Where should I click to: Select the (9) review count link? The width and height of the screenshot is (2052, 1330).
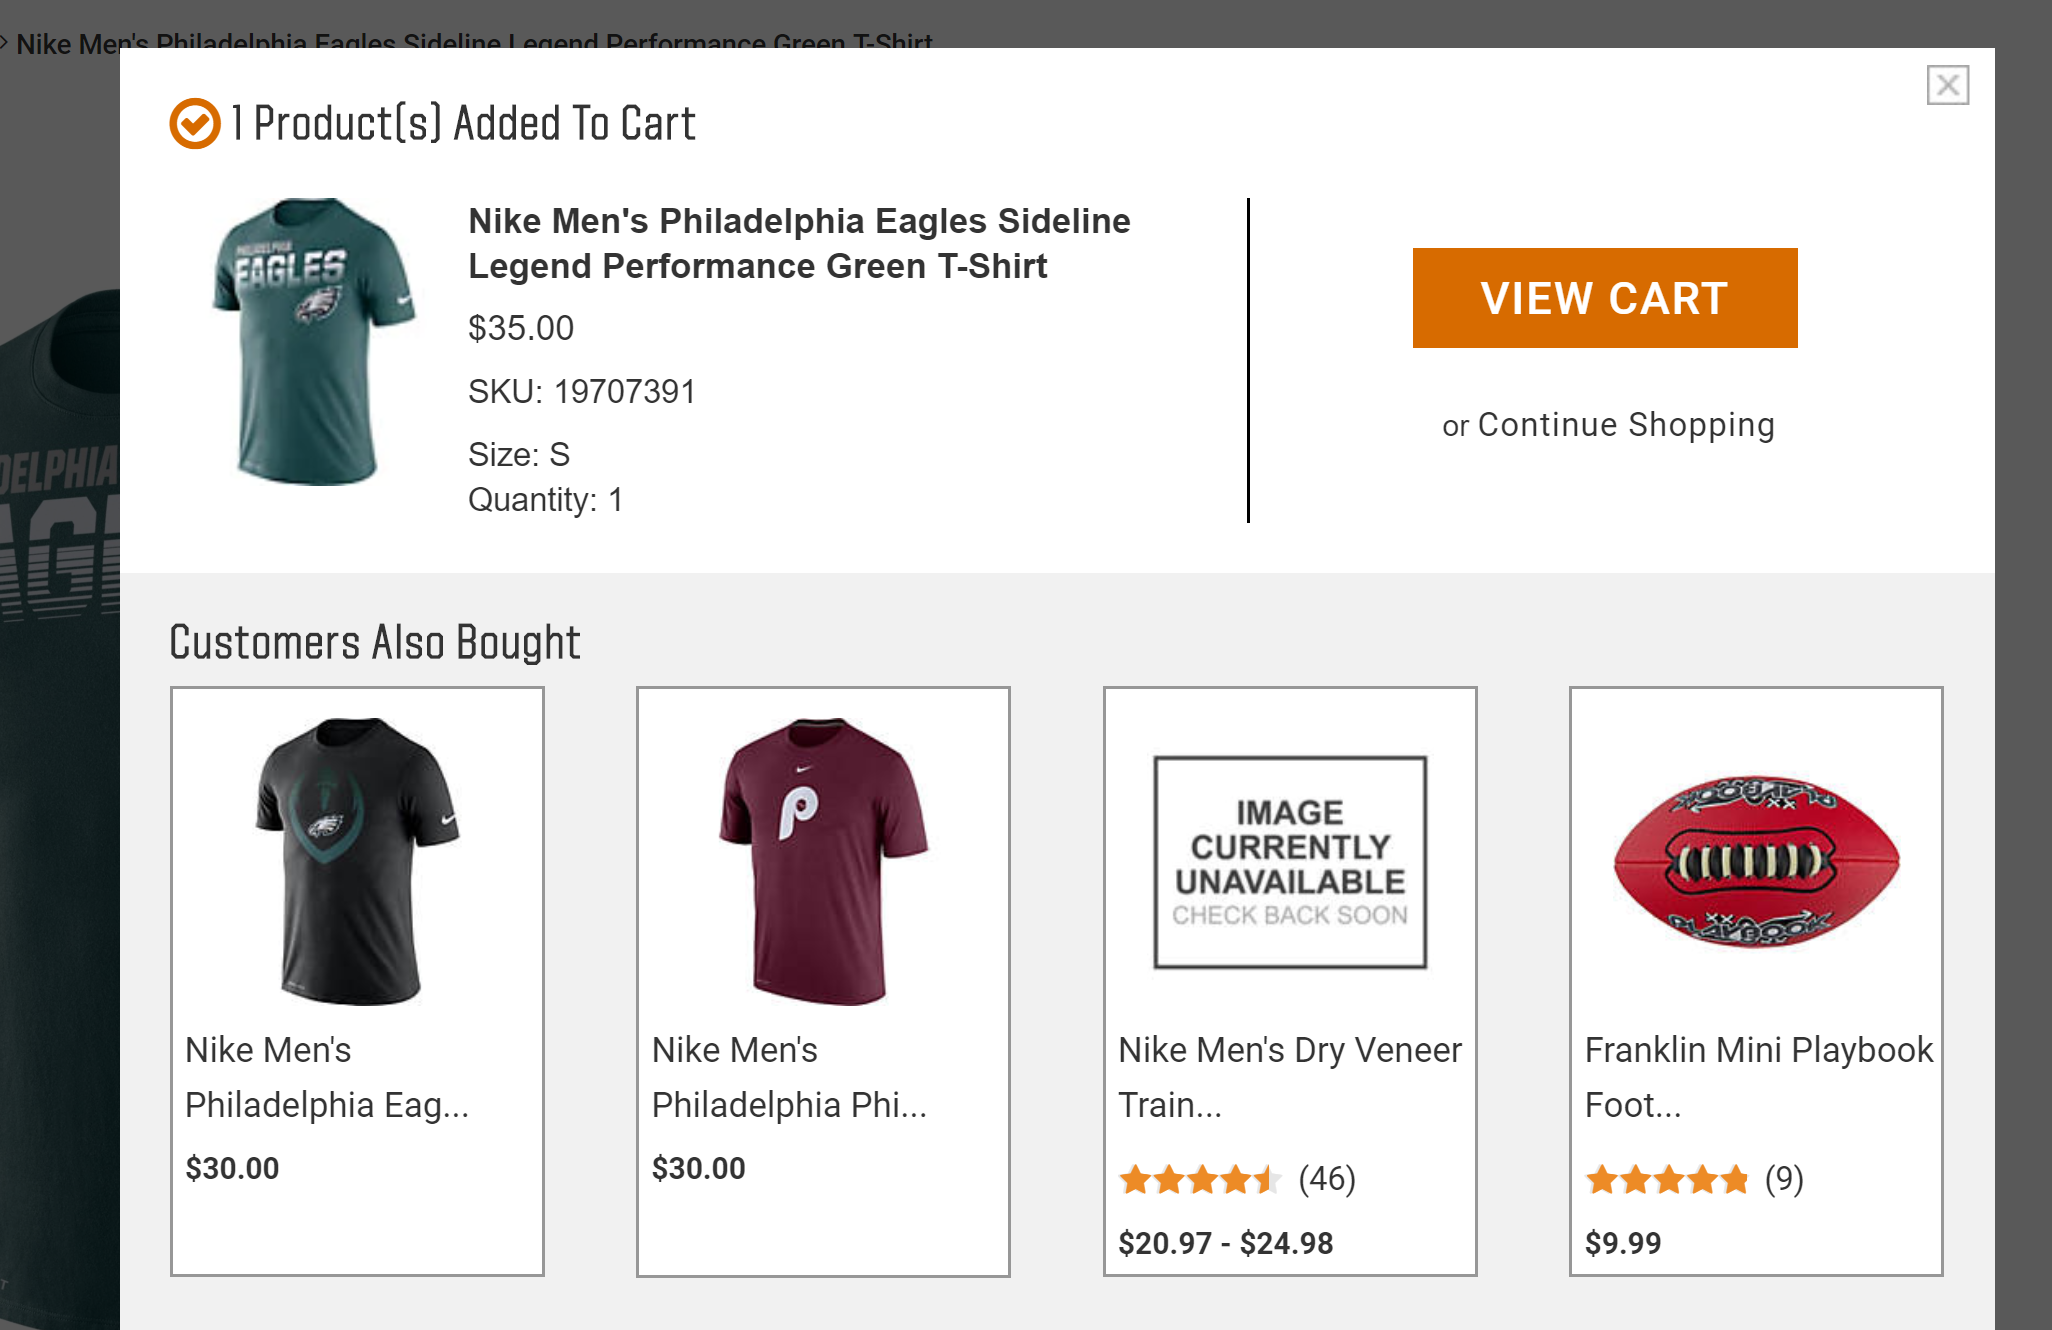click(1783, 1180)
